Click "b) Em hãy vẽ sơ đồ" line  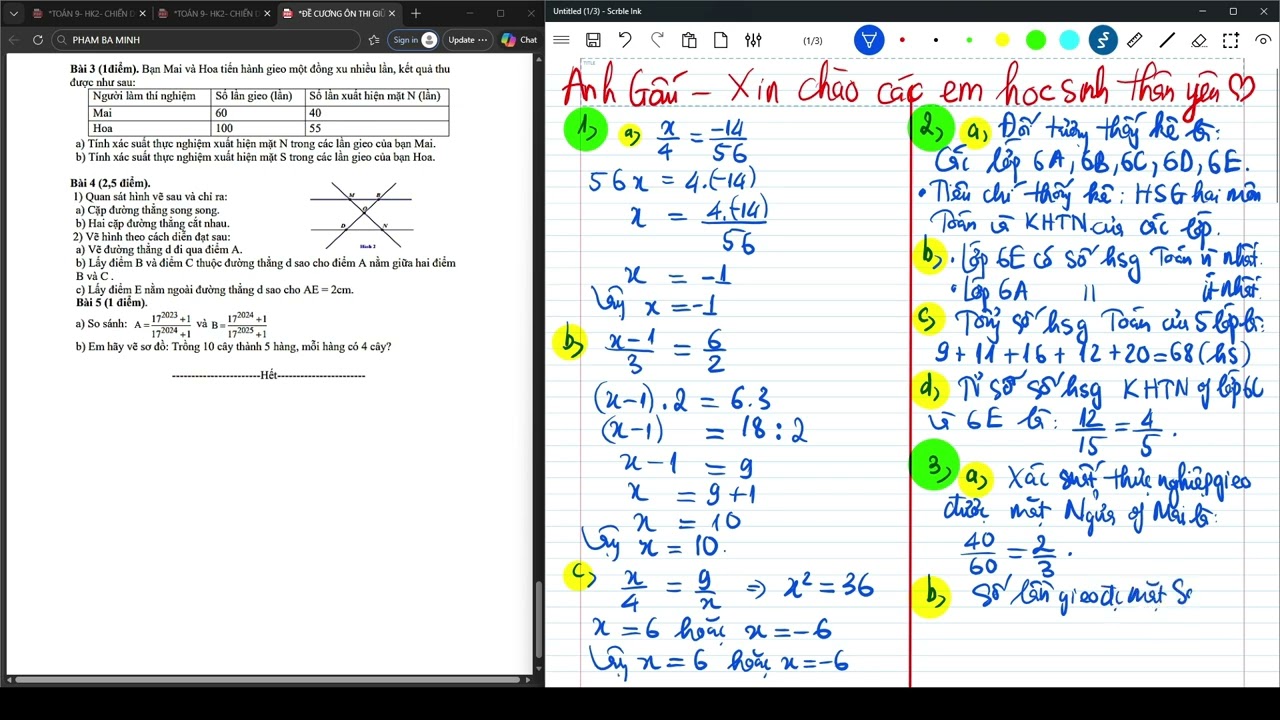(233, 346)
